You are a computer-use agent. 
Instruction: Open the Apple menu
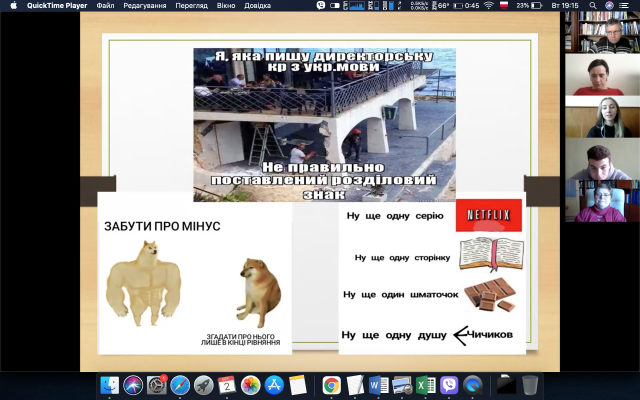13,6
